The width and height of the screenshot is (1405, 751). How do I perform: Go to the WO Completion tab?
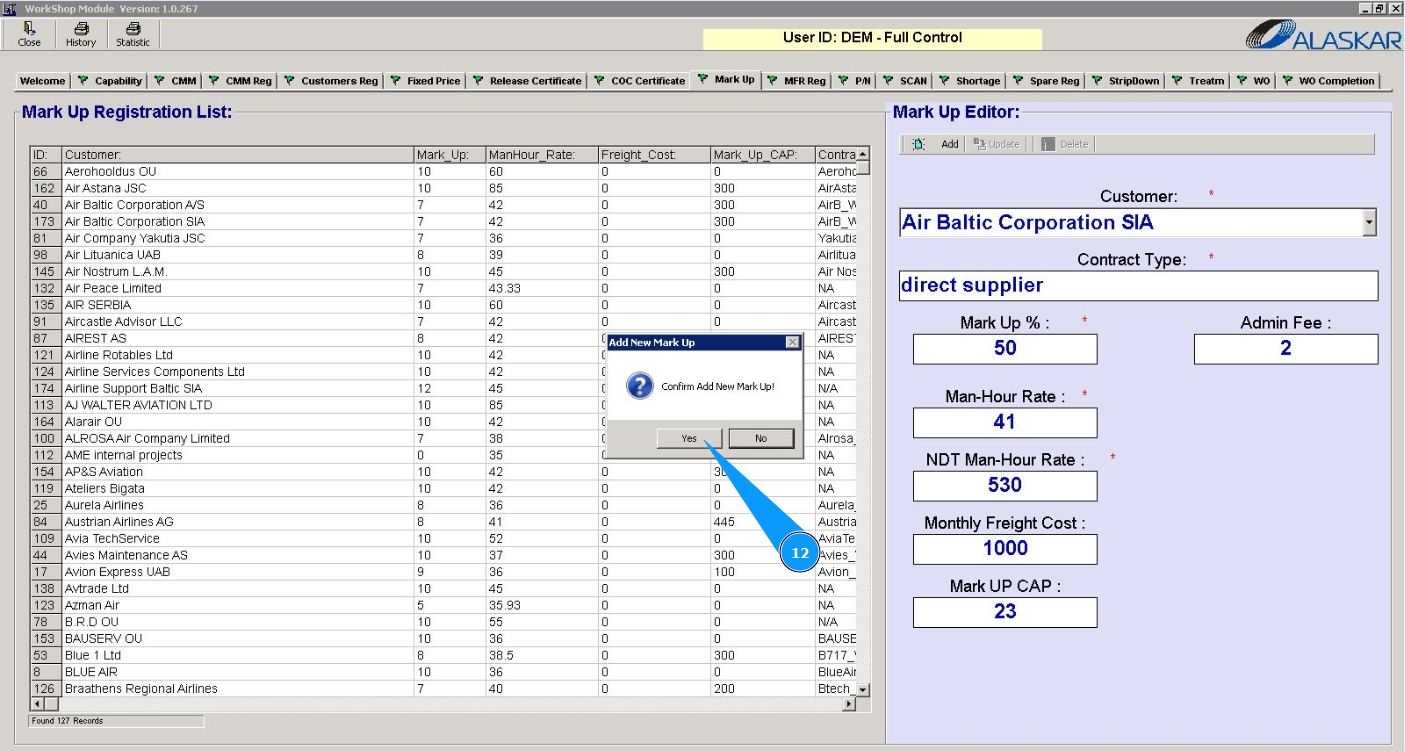pyautogui.click(x=1328, y=81)
